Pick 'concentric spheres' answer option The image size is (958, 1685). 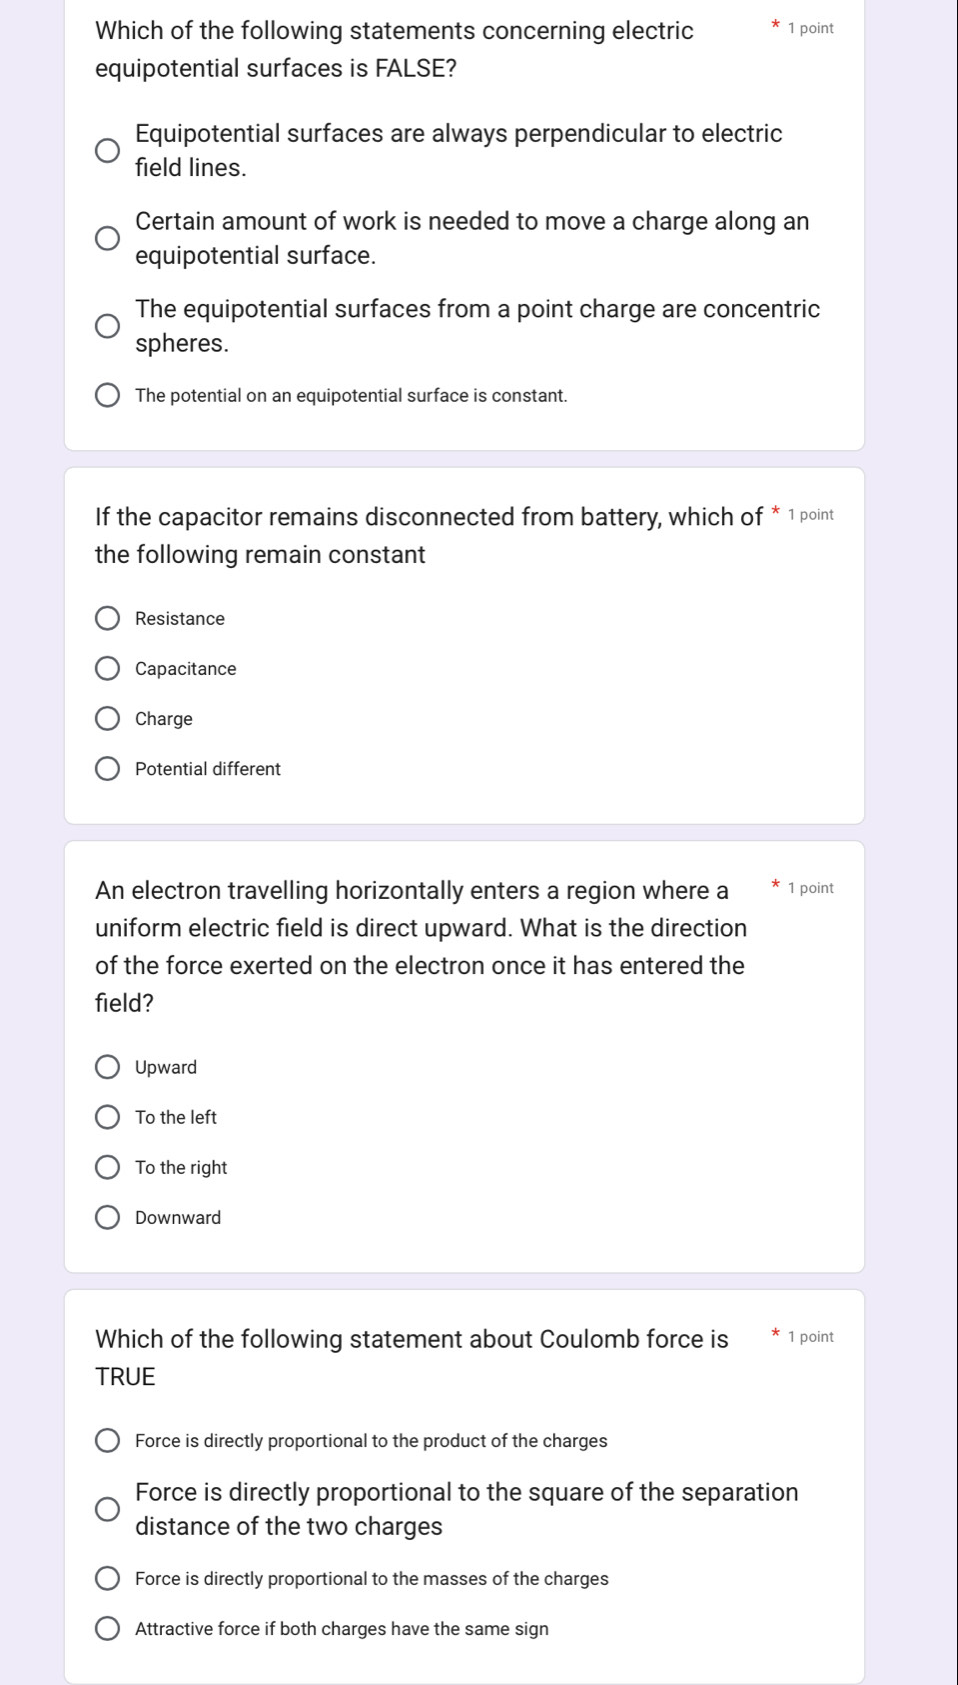(x=107, y=327)
